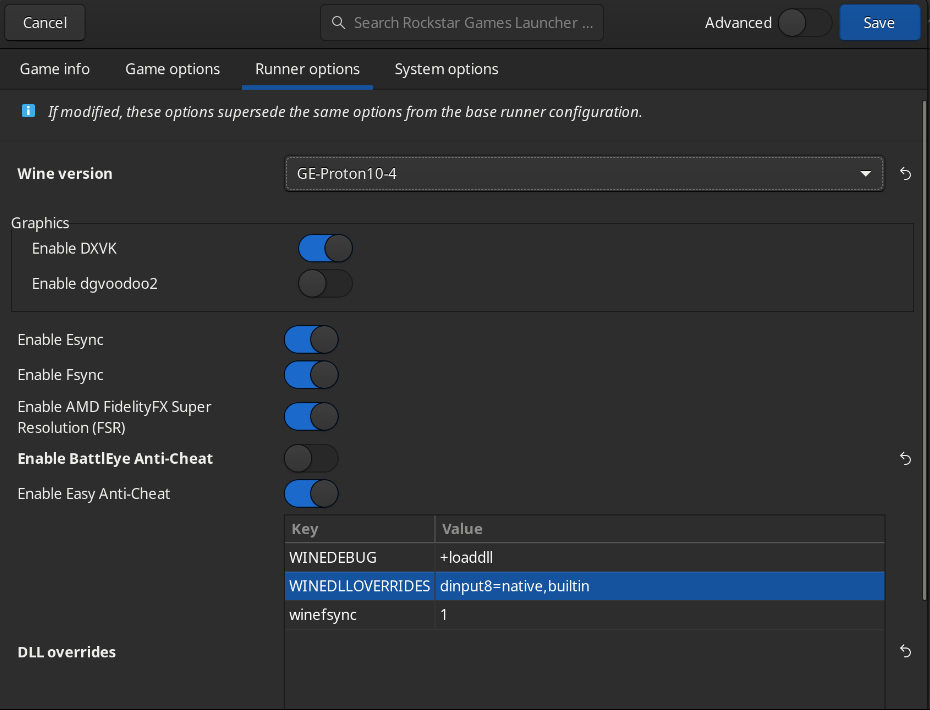The height and width of the screenshot is (710, 930).
Task: Click the search magnifier icon
Action: pyautogui.click(x=338, y=23)
